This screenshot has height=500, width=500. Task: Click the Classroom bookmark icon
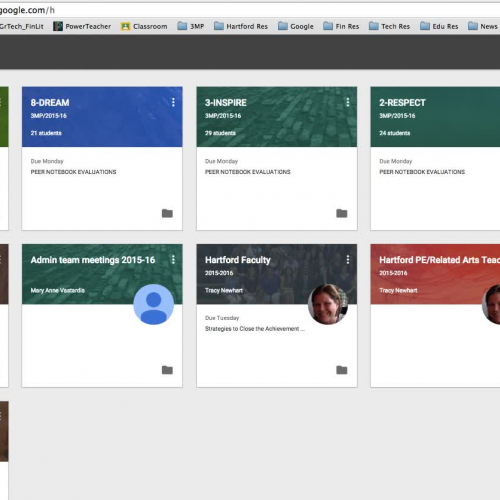click(125, 26)
